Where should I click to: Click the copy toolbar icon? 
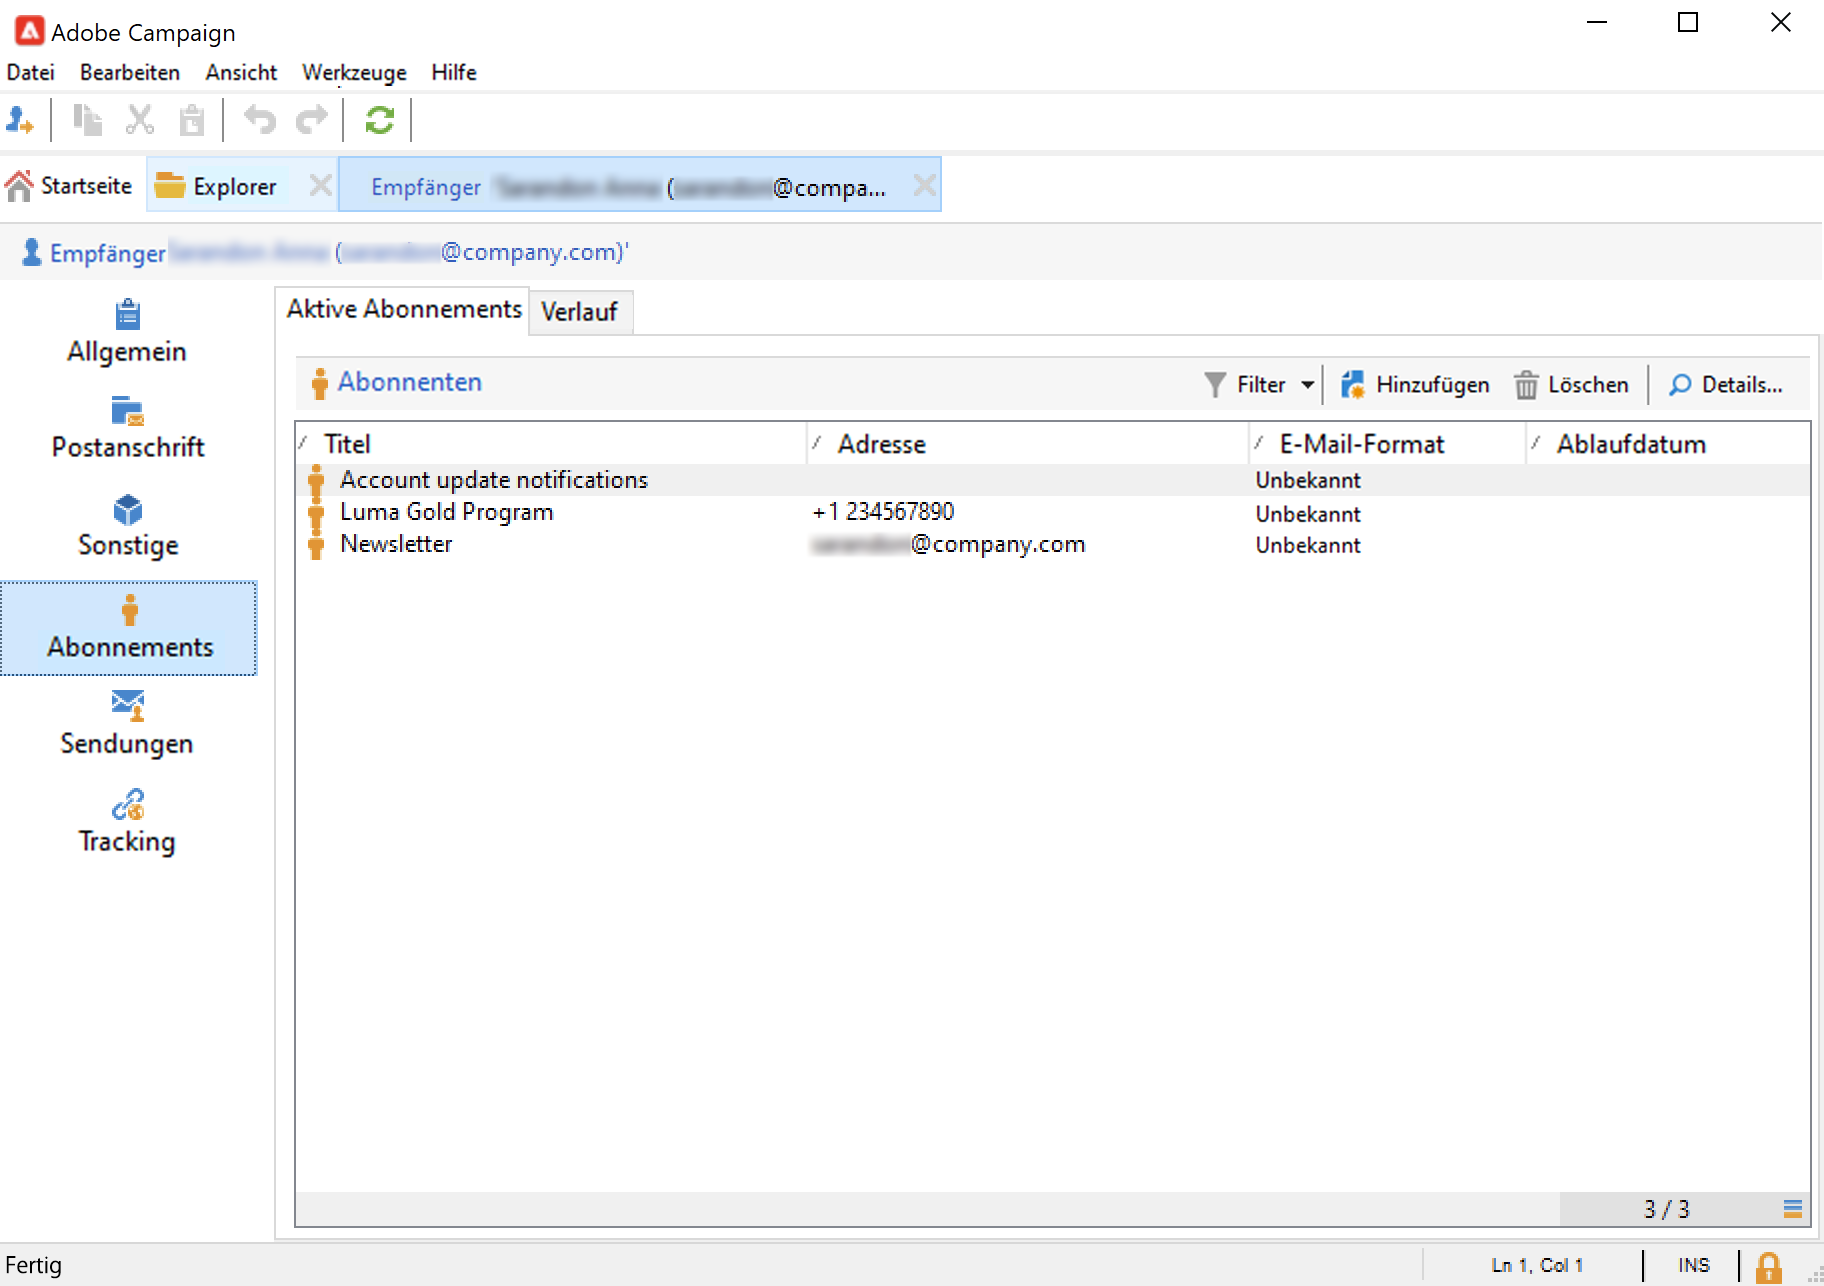[x=88, y=121]
